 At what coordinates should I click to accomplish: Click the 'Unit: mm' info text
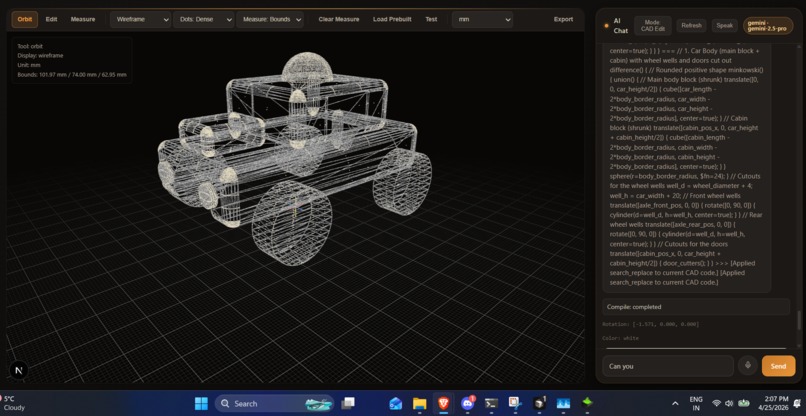coord(28,65)
